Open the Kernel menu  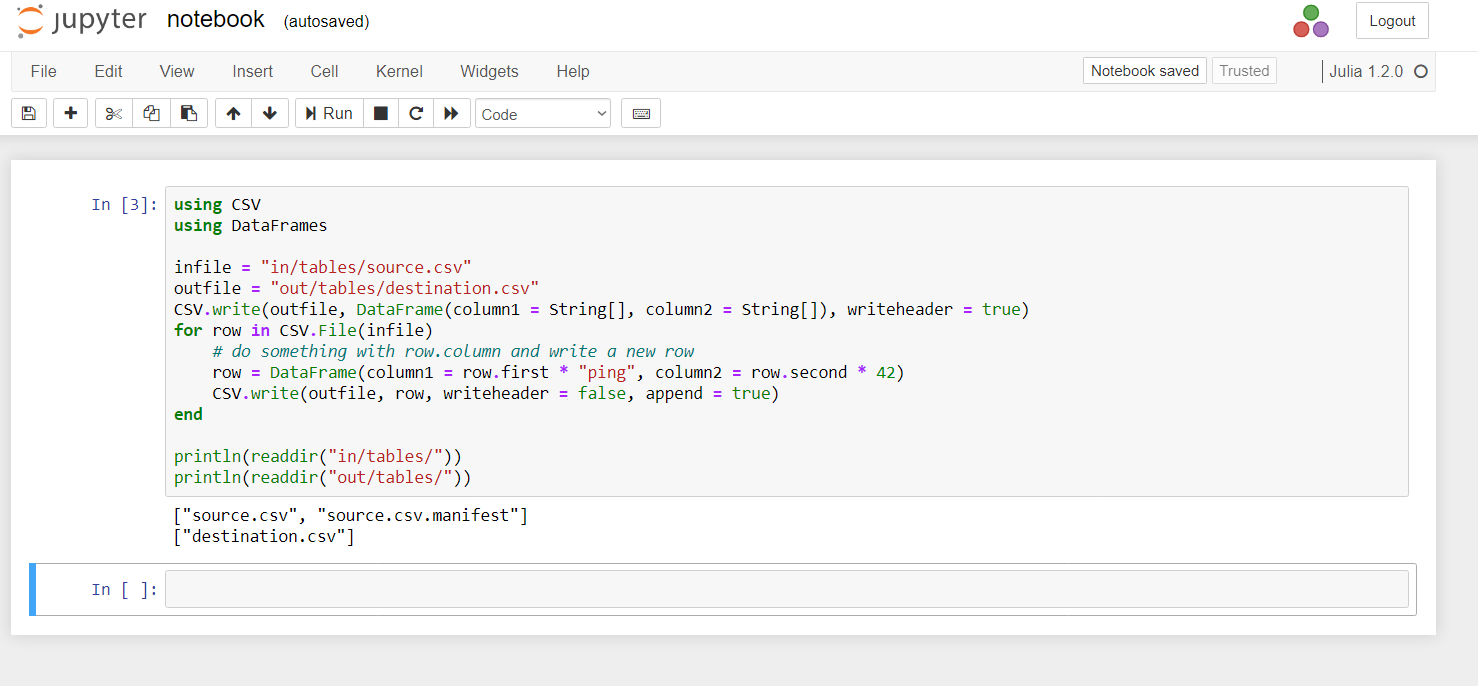pyautogui.click(x=399, y=71)
